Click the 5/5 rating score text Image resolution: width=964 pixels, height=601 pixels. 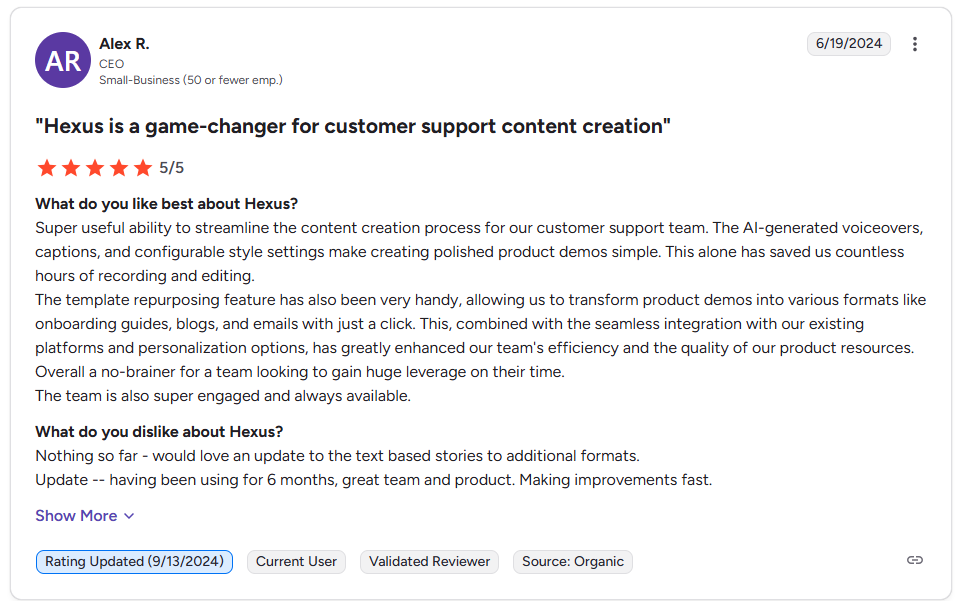point(172,168)
